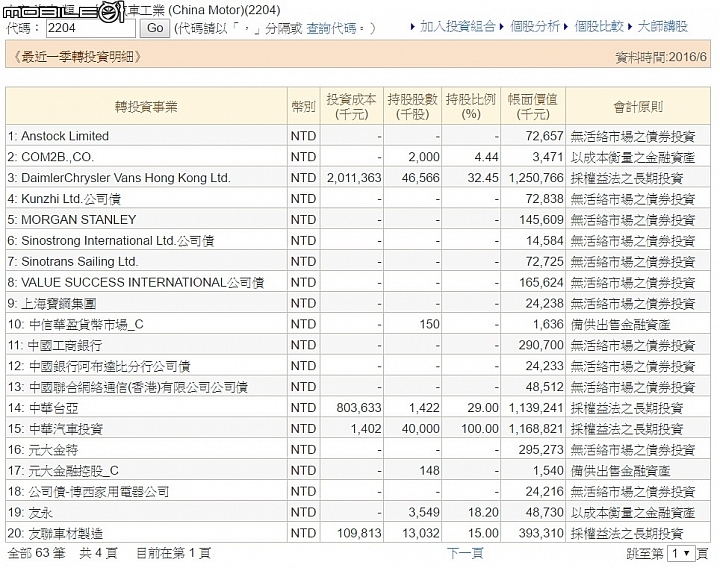
Task: Select row 19: 友永
Action: (358, 512)
